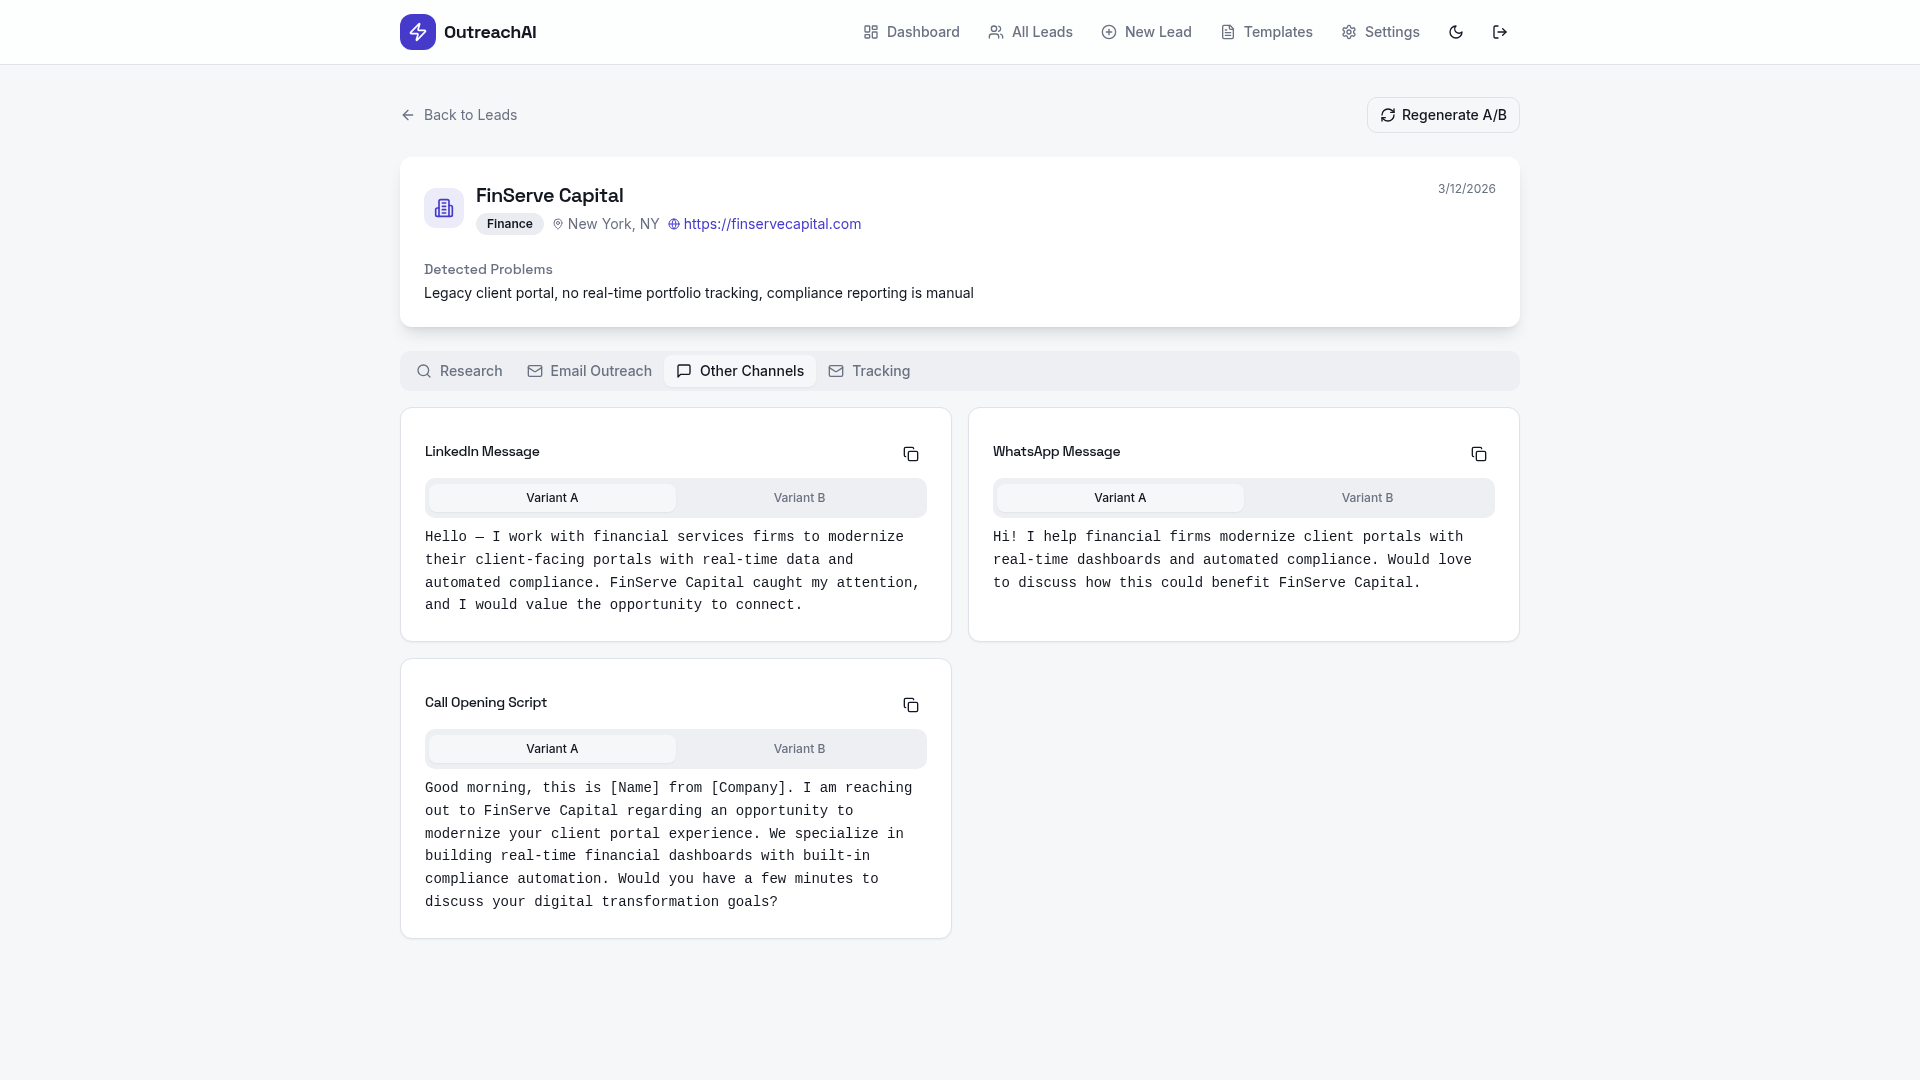
Task: Switch to the Research tab
Action: (x=460, y=371)
